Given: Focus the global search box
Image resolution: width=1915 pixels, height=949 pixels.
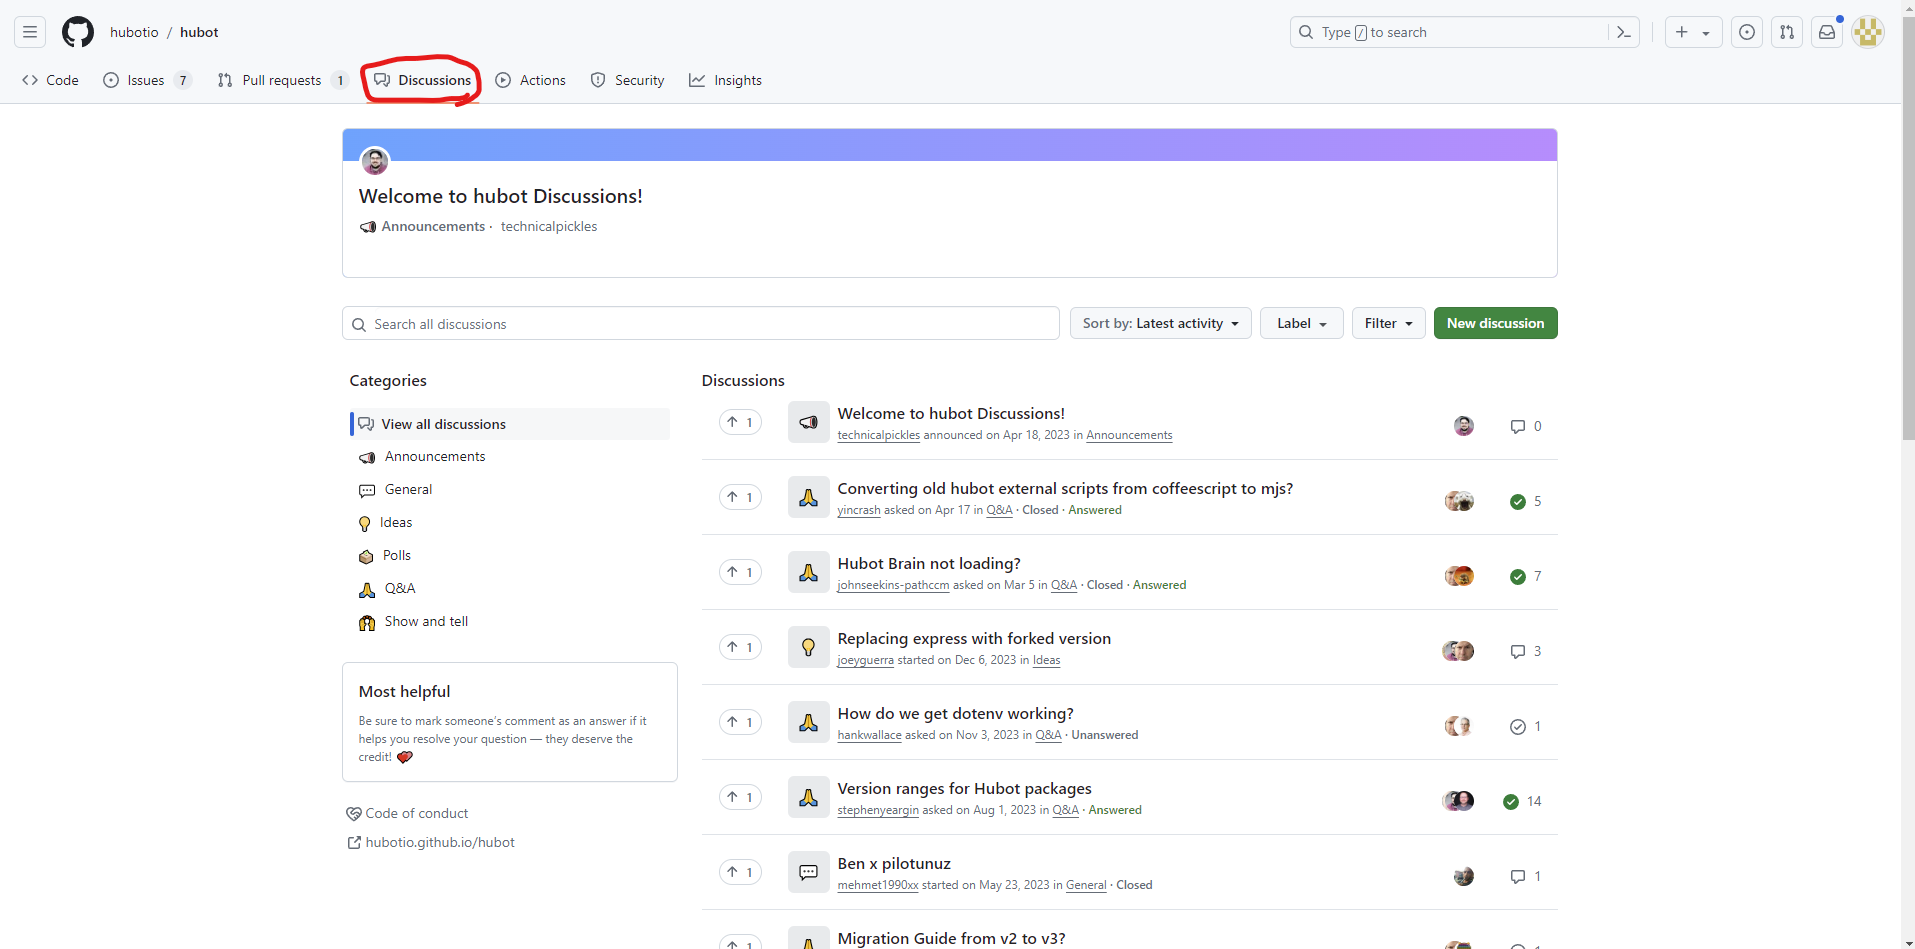Looking at the screenshot, I should coord(1465,32).
